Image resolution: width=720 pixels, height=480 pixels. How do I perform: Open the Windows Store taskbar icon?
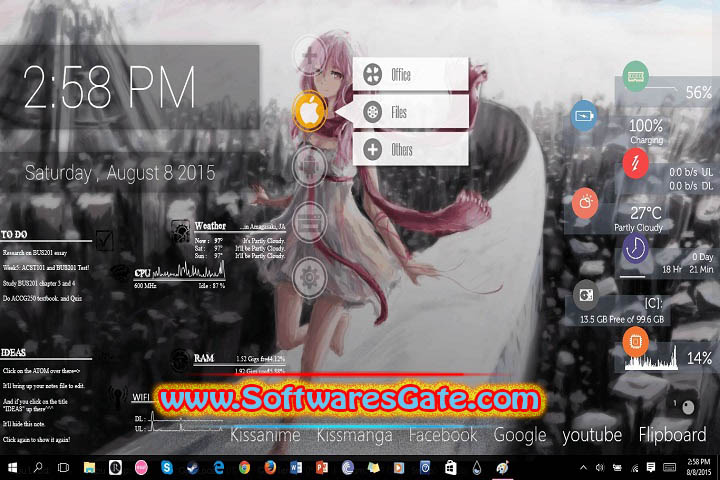click(451, 468)
